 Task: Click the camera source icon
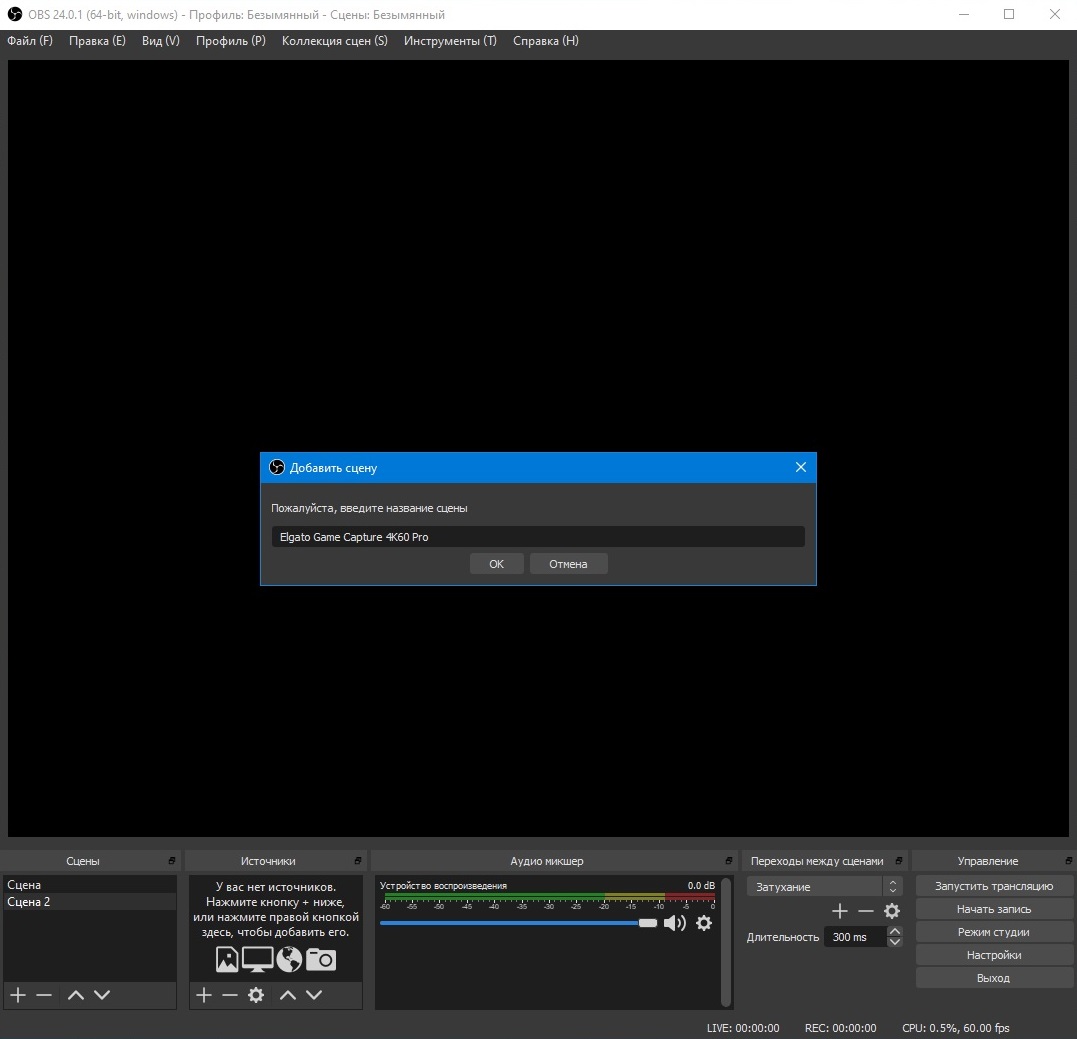click(x=321, y=959)
